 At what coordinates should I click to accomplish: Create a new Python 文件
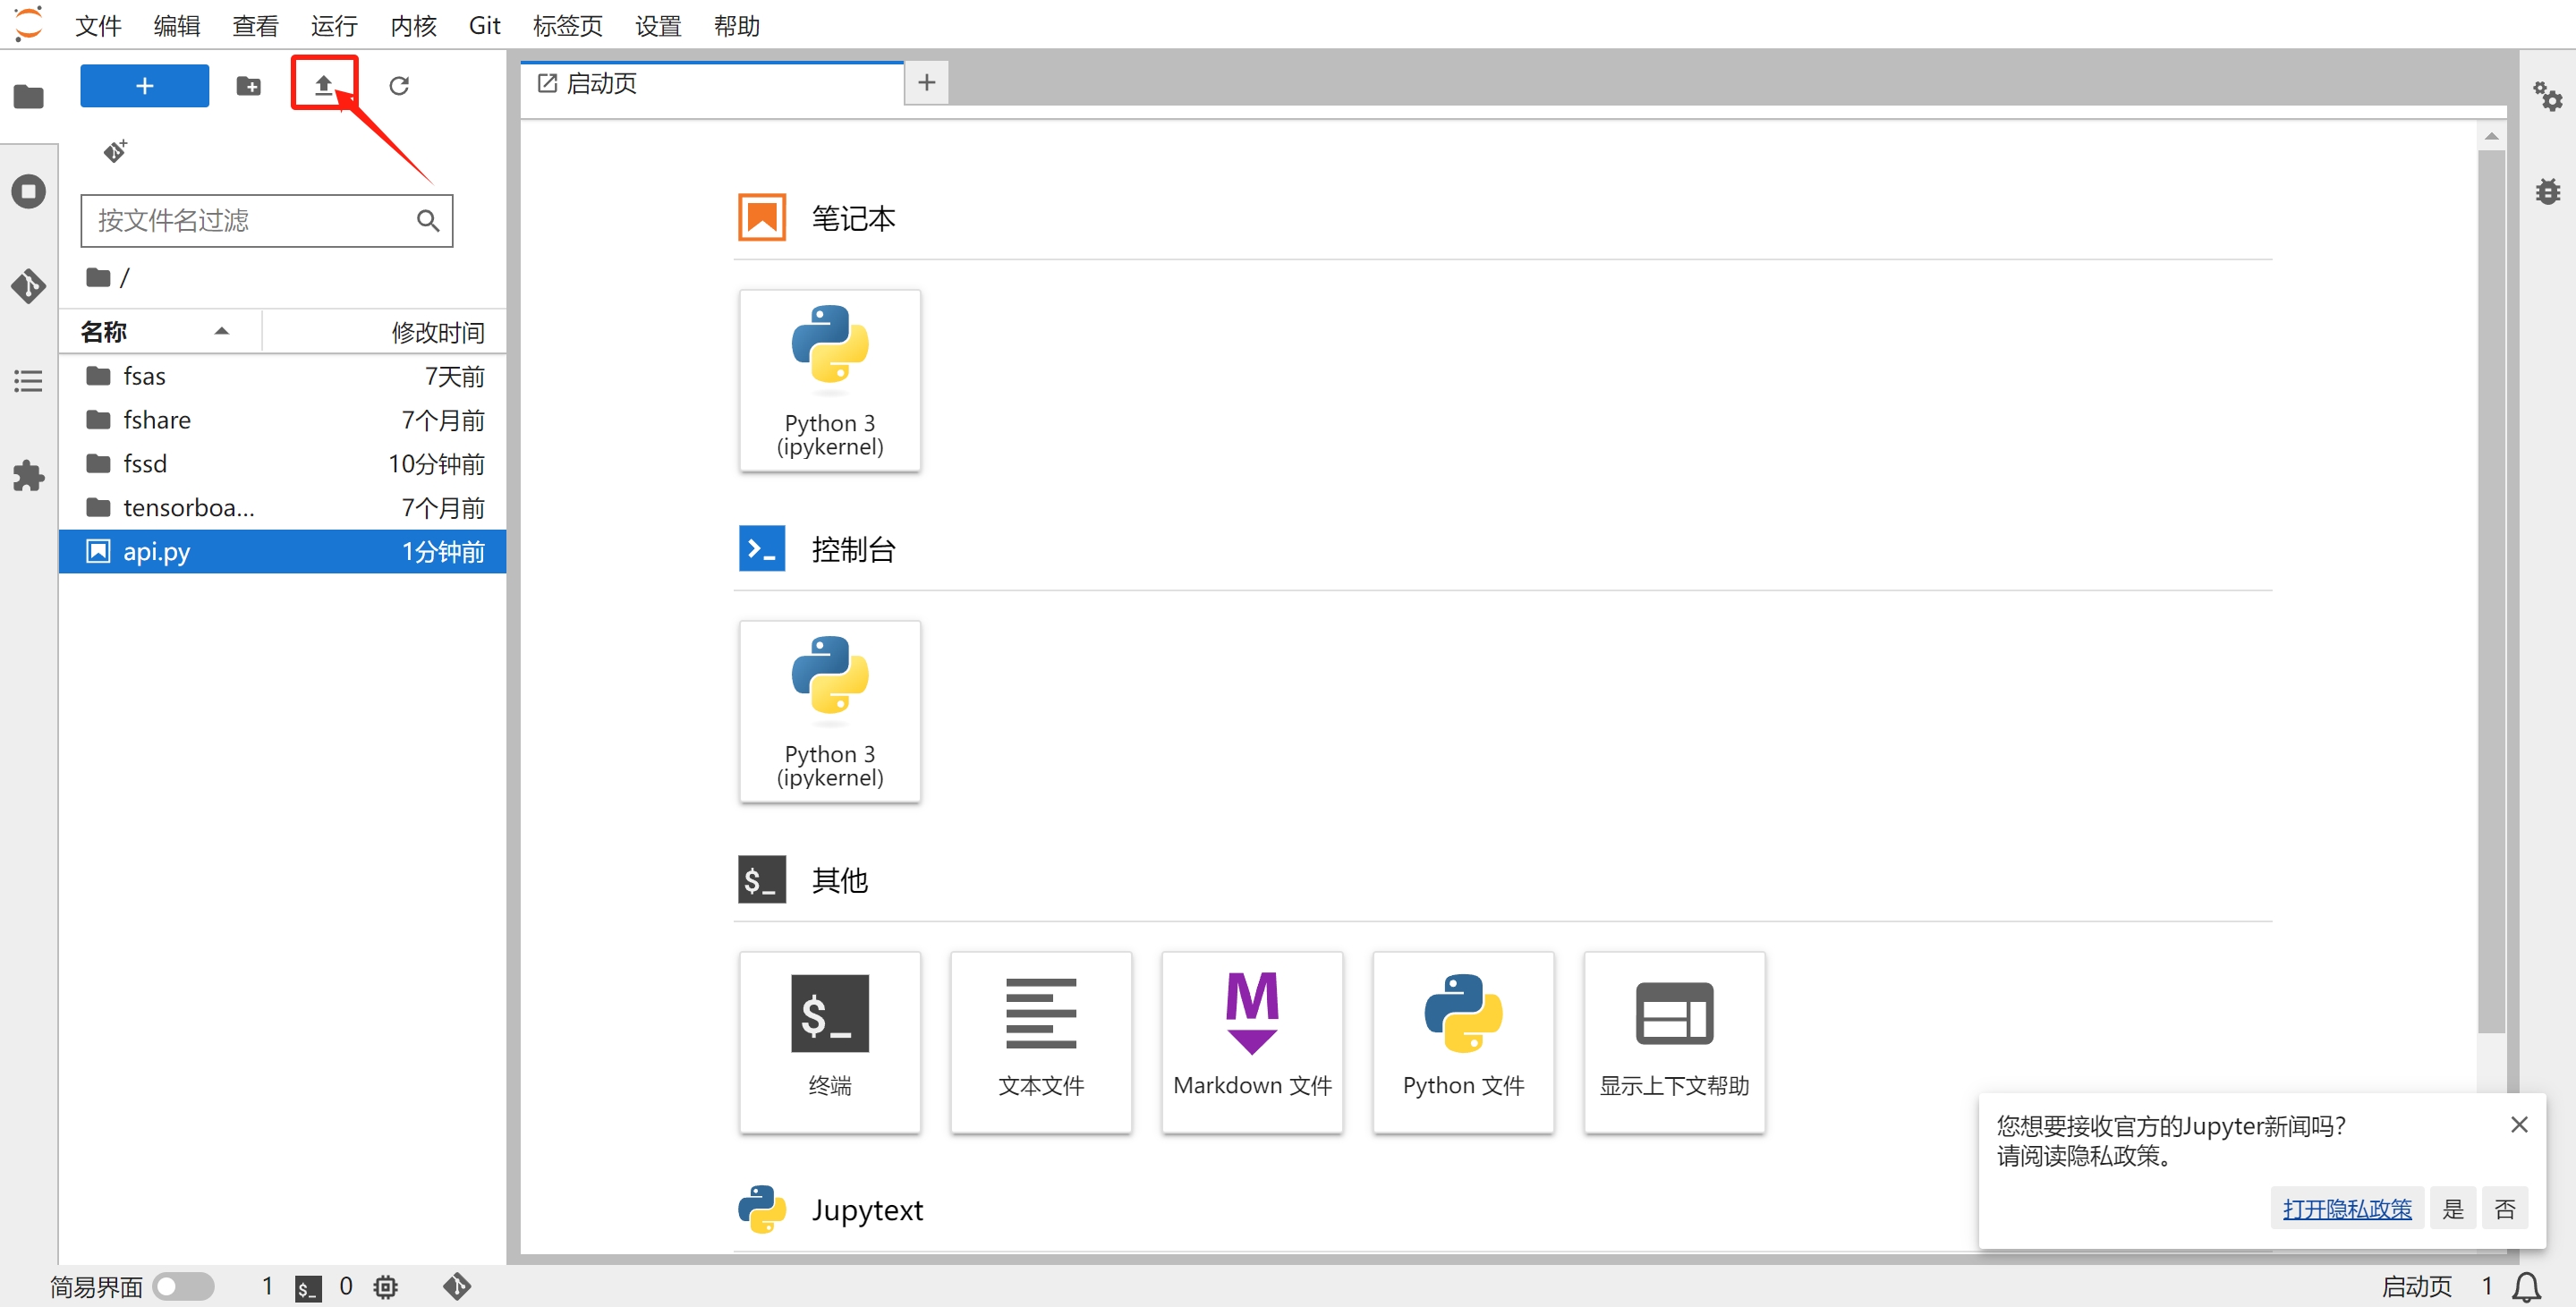[1463, 1042]
